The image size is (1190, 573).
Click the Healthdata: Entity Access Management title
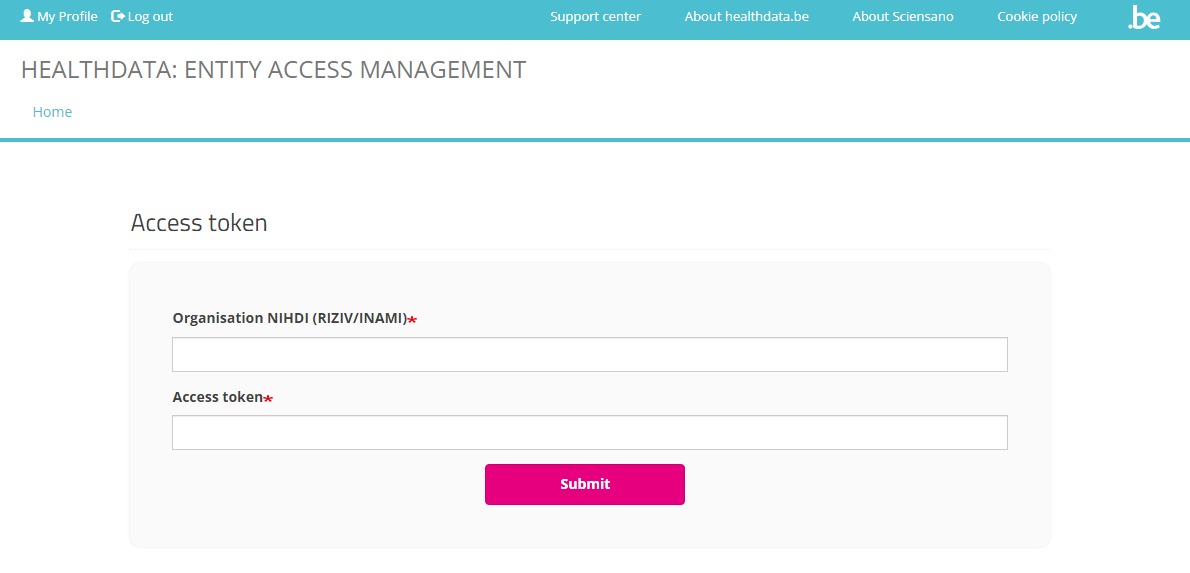click(273, 70)
